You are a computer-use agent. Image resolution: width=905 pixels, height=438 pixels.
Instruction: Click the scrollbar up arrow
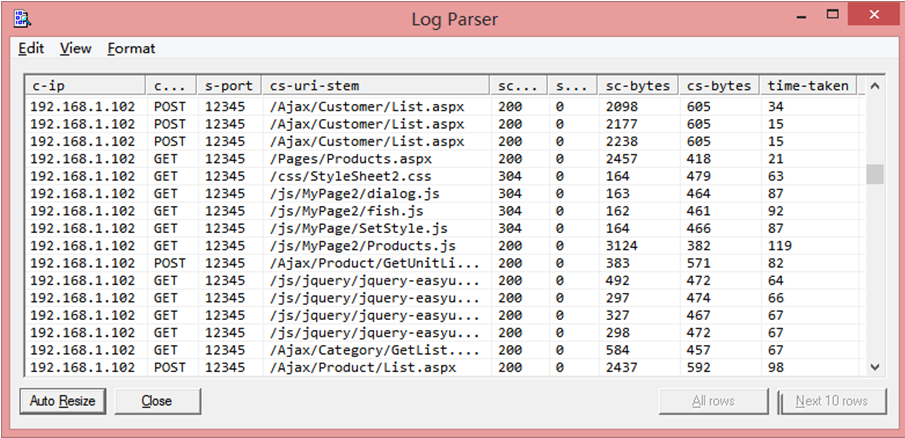875,87
